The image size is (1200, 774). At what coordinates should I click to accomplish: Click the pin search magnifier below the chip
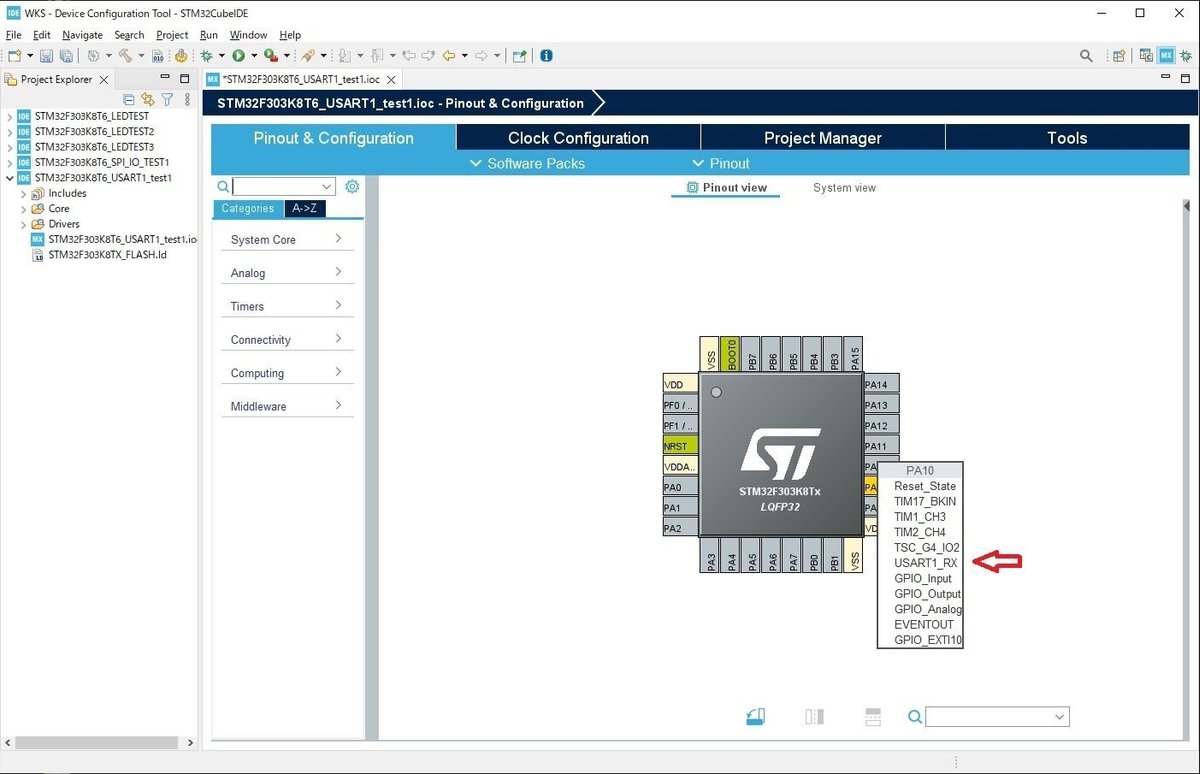pos(915,716)
